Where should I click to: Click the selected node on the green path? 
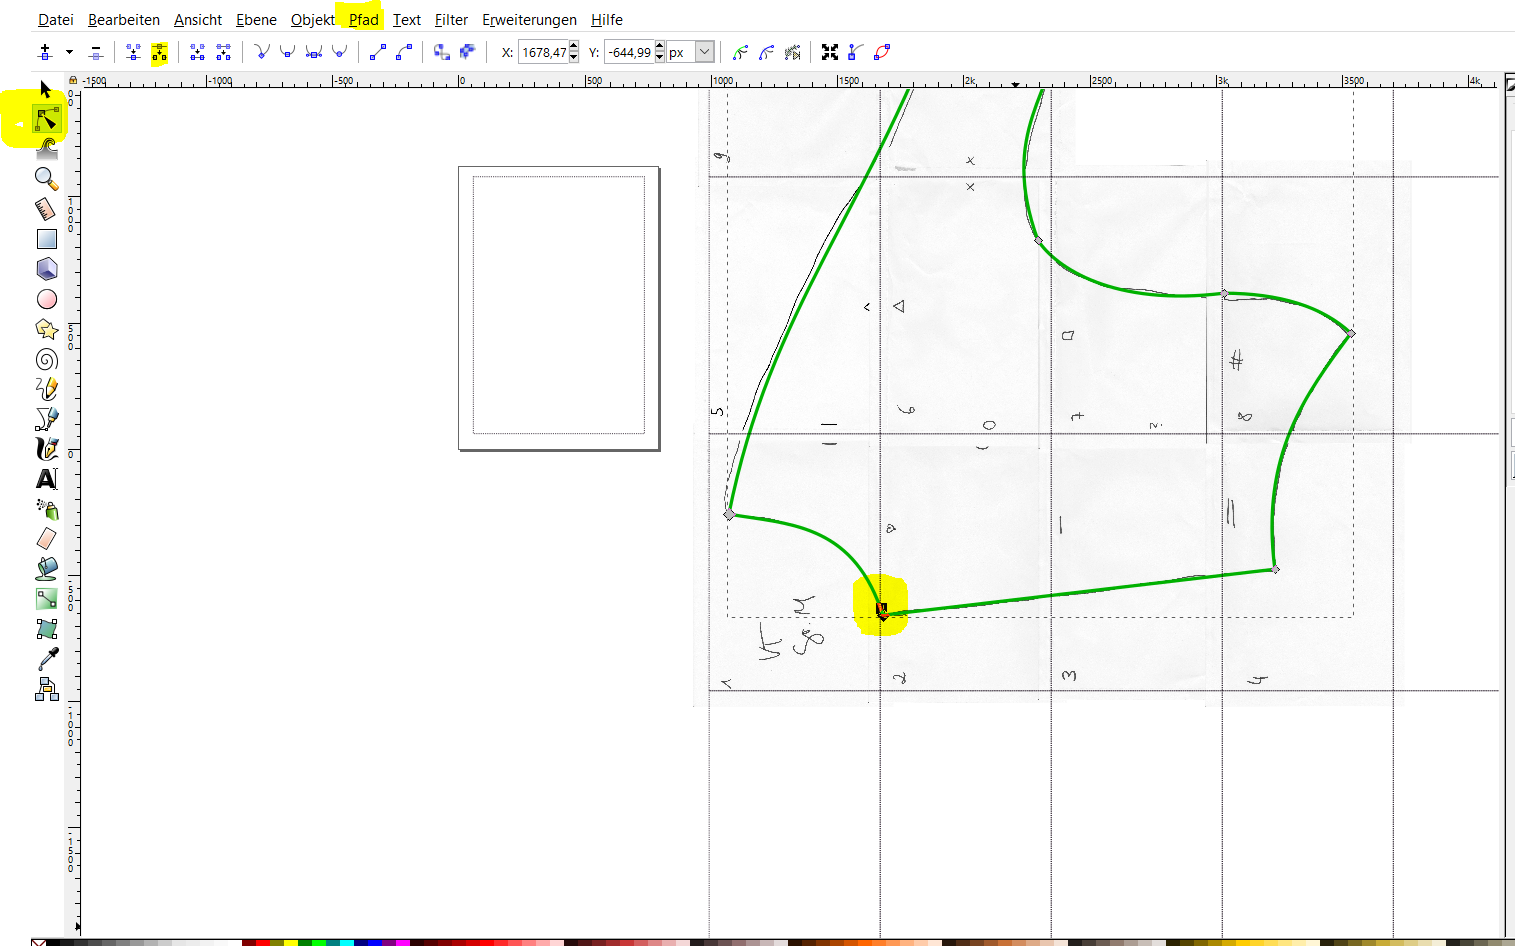point(882,610)
